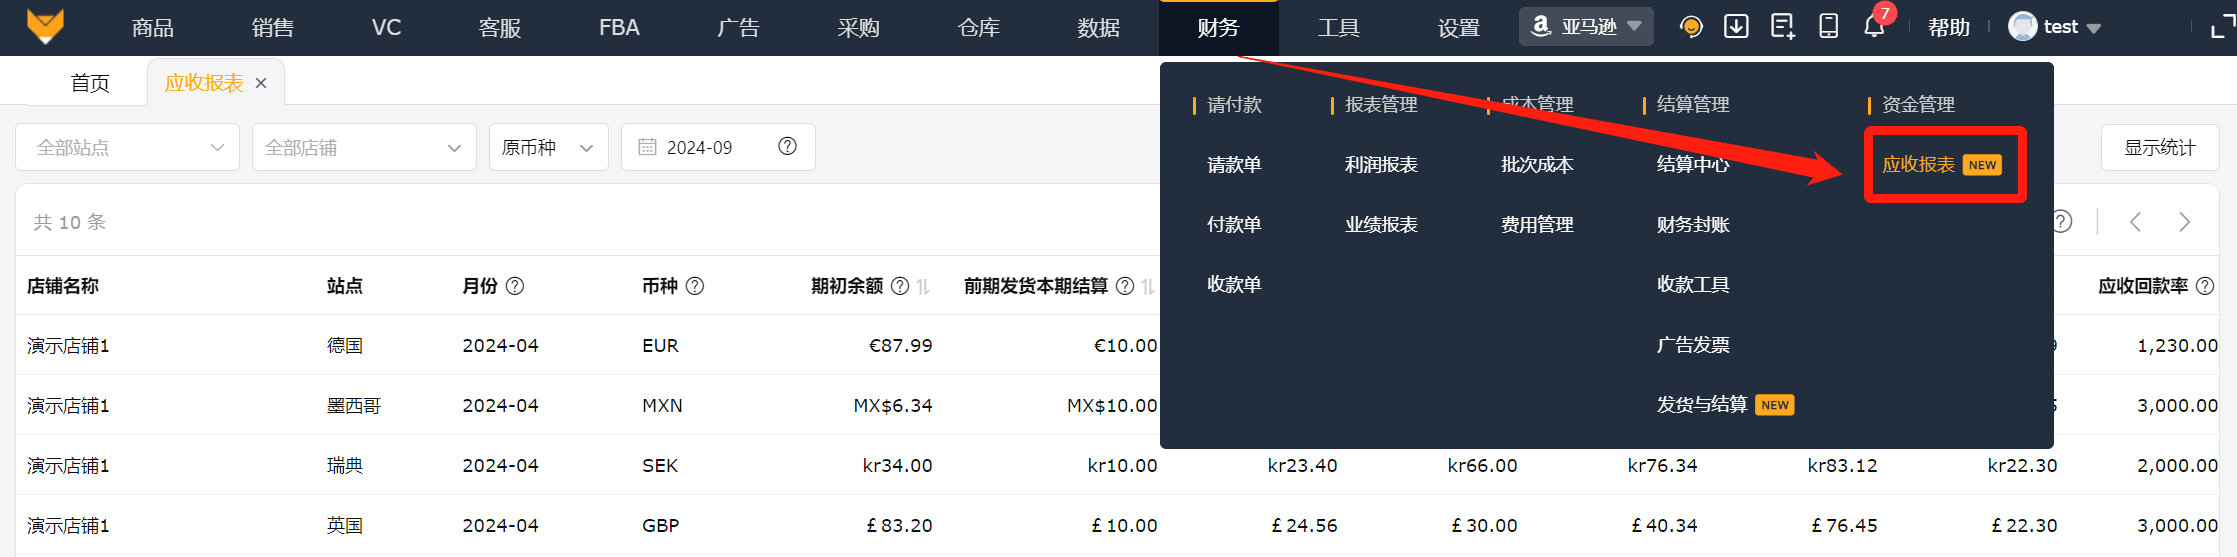Close the 应收报表 tab
This screenshot has width=2237, height=557.
click(x=261, y=83)
